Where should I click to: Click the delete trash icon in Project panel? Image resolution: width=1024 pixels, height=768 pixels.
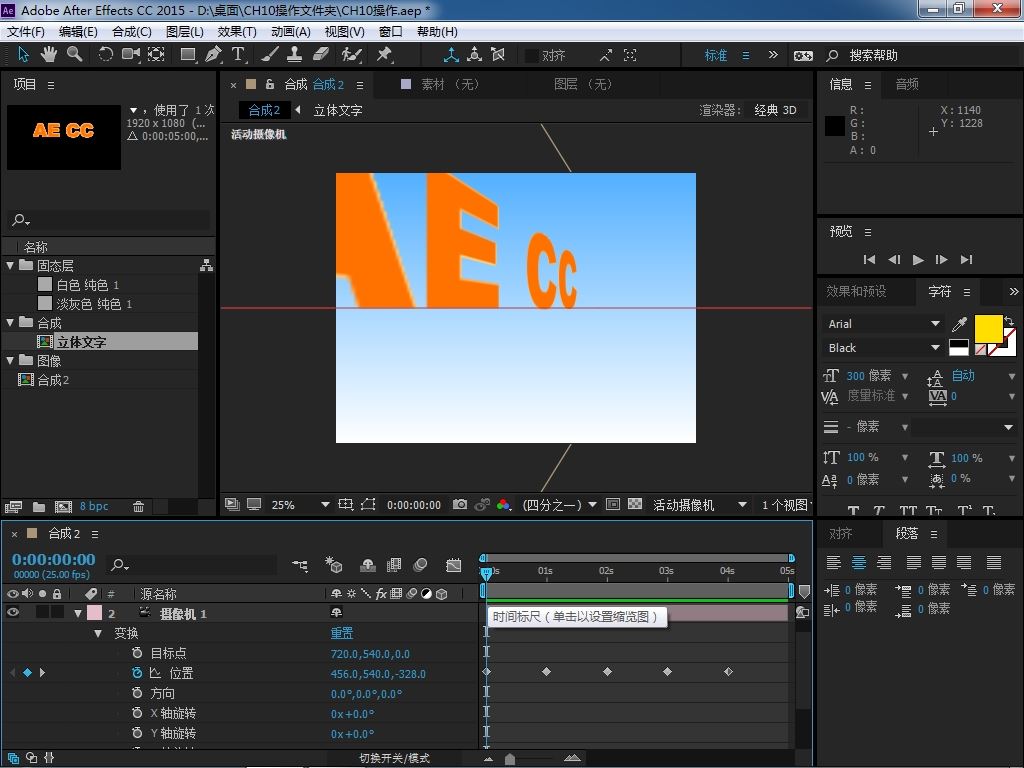coord(138,506)
